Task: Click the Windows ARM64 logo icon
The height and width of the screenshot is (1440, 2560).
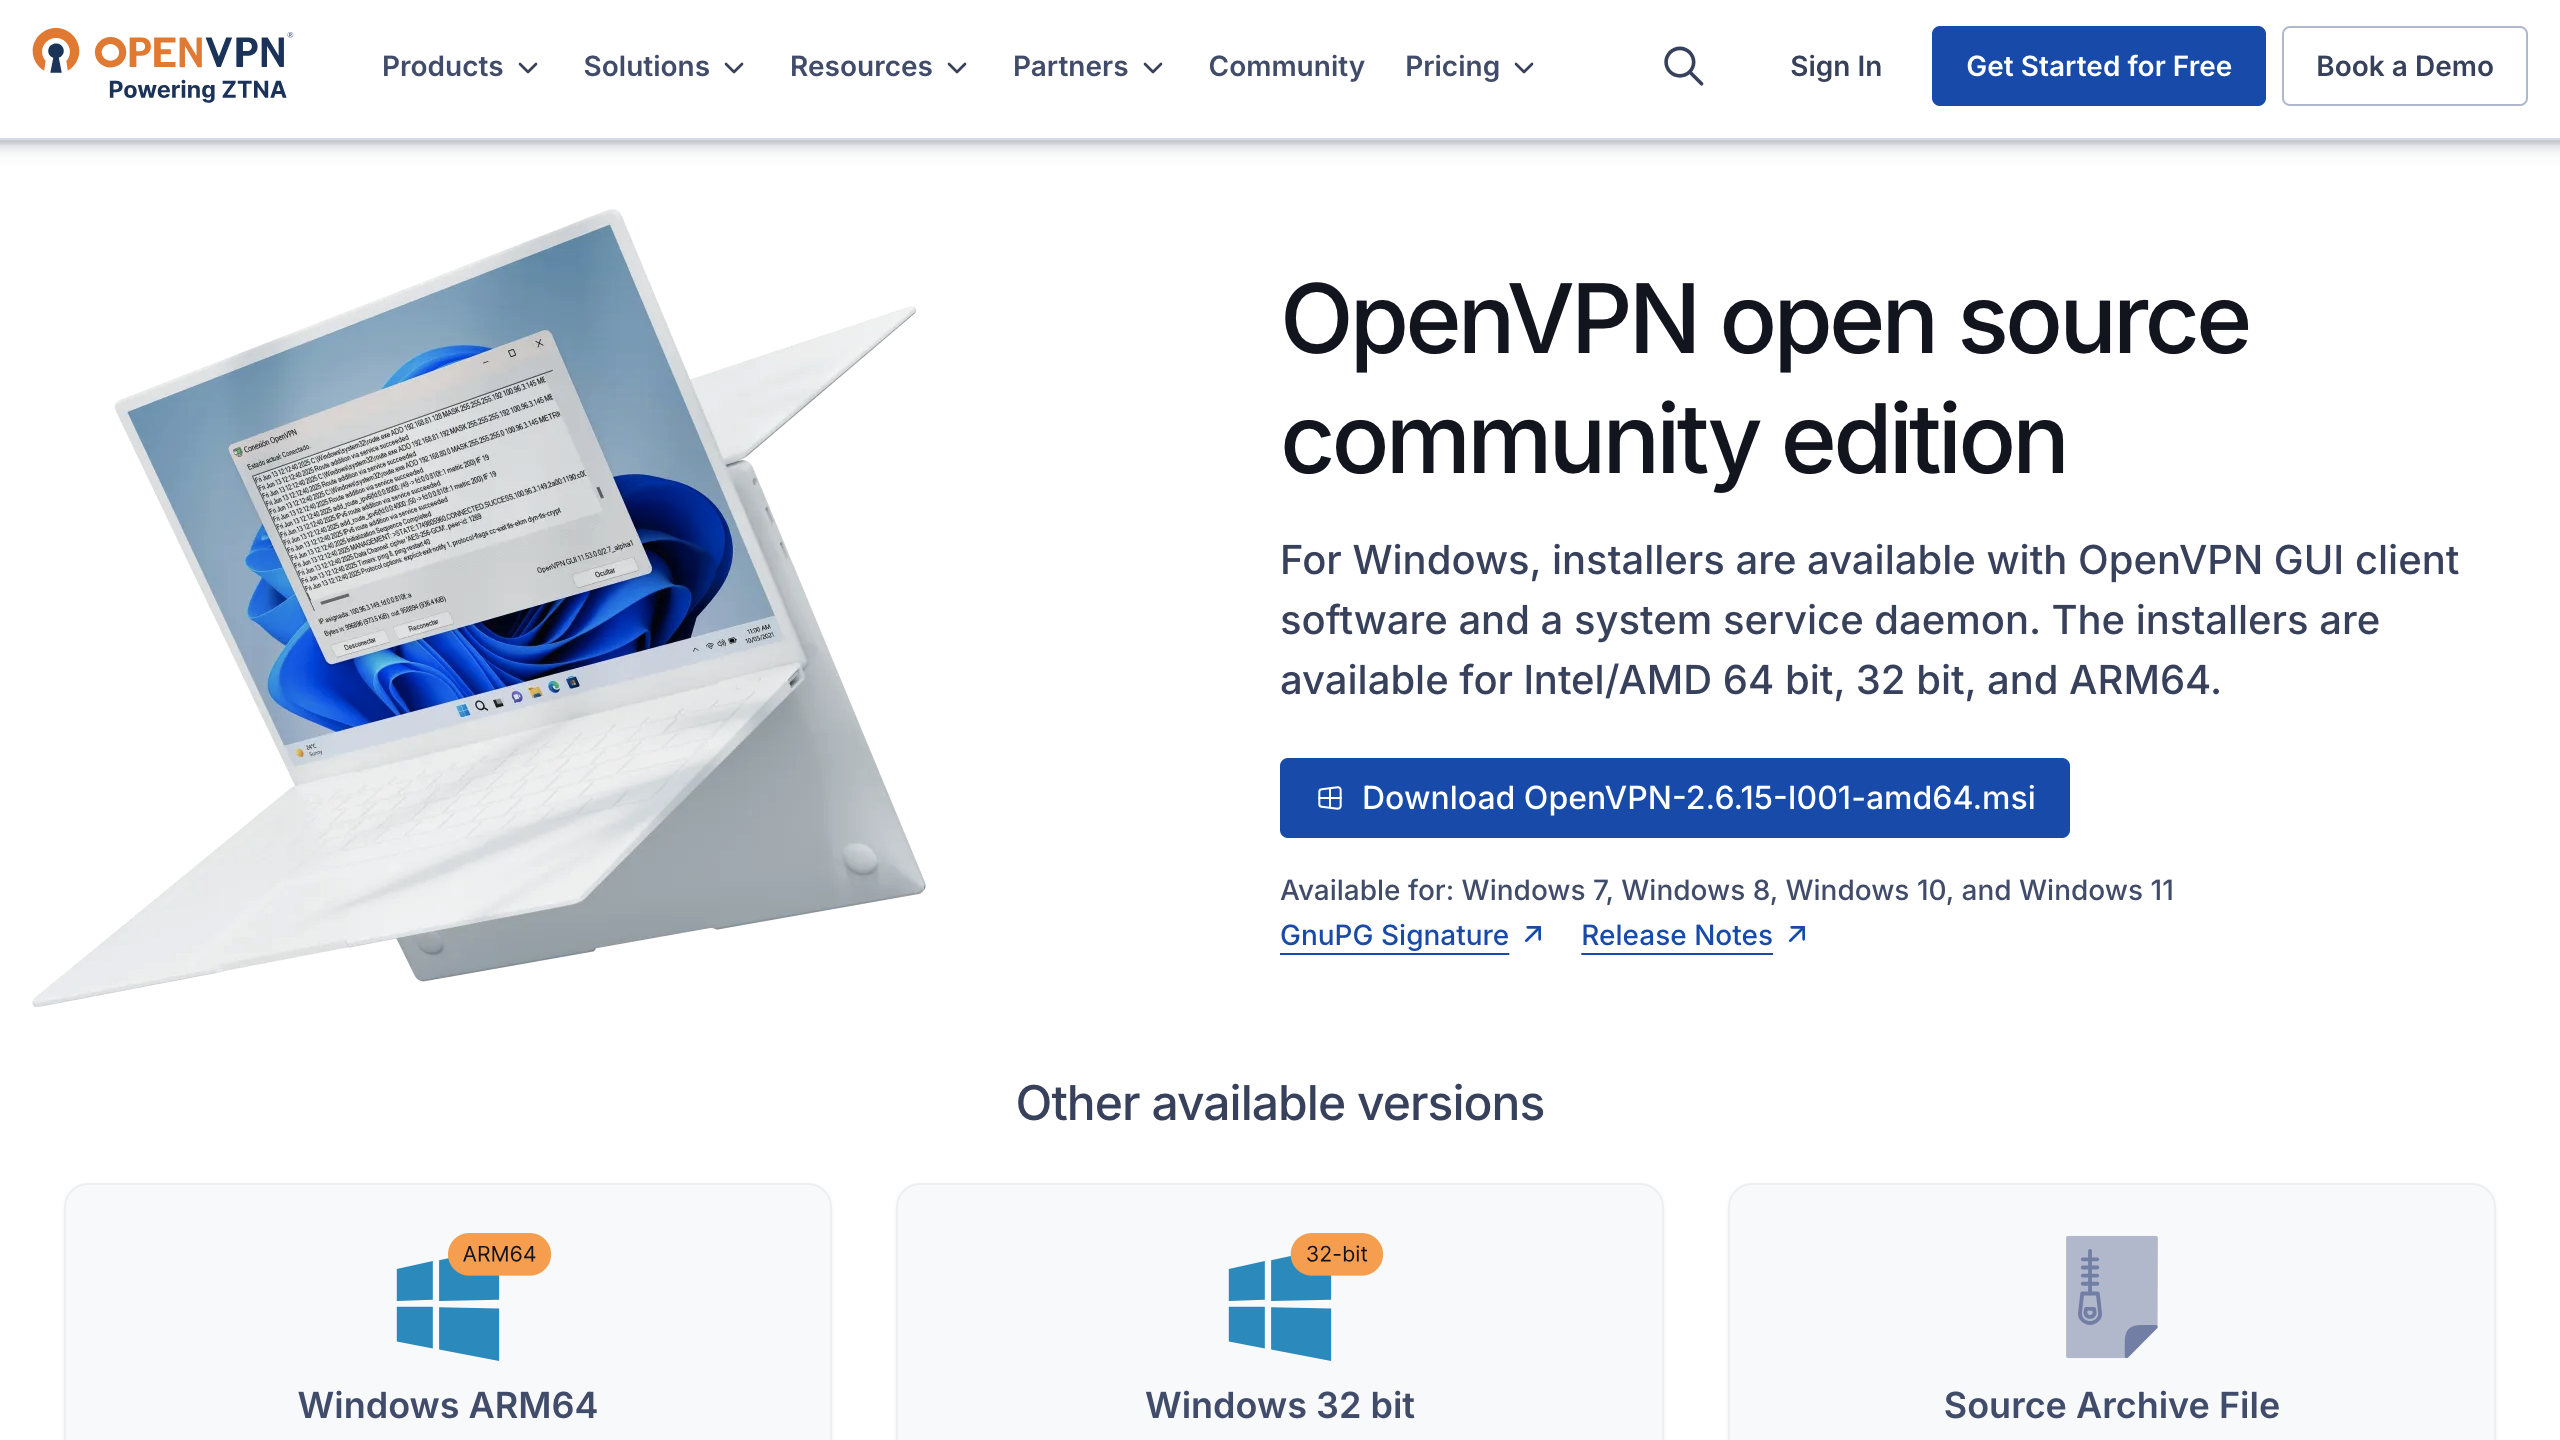Action: click(447, 1310)
